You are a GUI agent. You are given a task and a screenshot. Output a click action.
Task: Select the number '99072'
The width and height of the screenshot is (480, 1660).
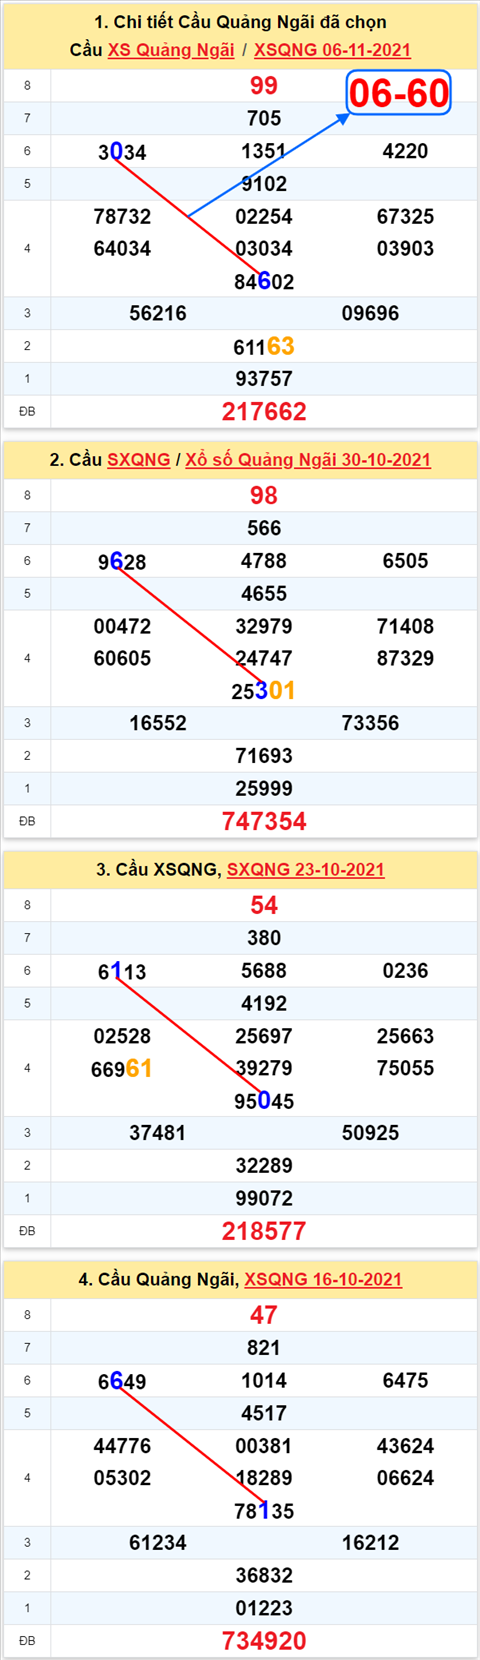coord(264,1199)
